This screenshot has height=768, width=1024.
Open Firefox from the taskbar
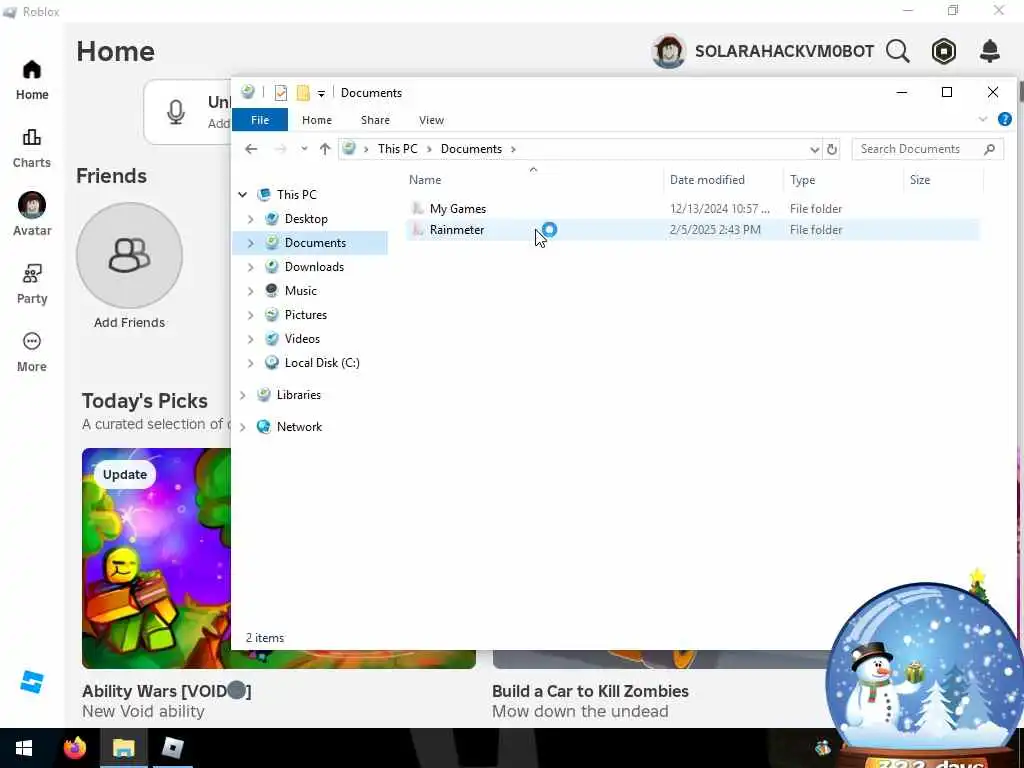[74, 748]
